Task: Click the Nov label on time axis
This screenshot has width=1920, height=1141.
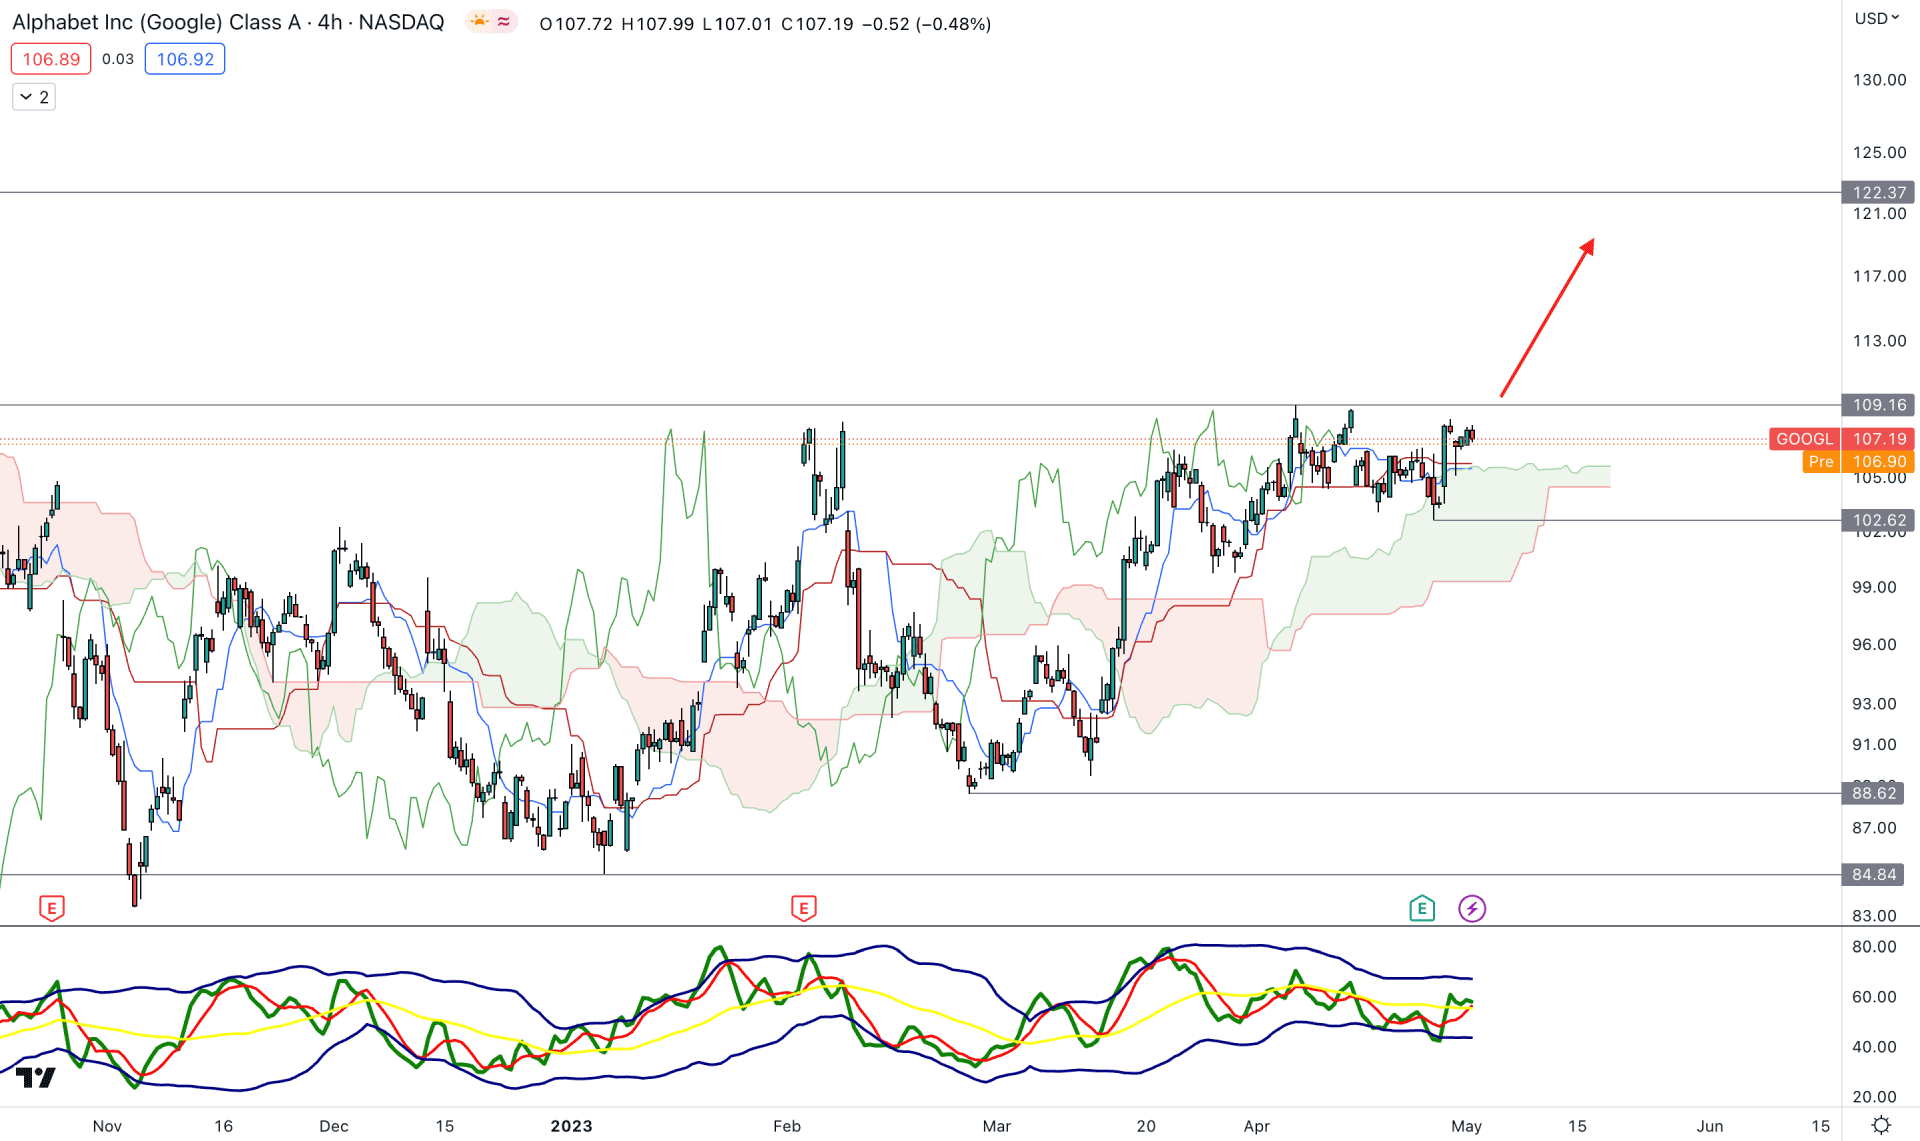Action: [x=107, y=1126]
